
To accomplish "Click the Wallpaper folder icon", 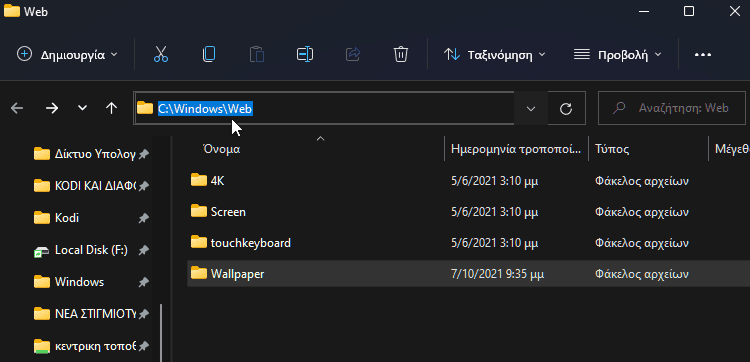I will coord(199,274).
